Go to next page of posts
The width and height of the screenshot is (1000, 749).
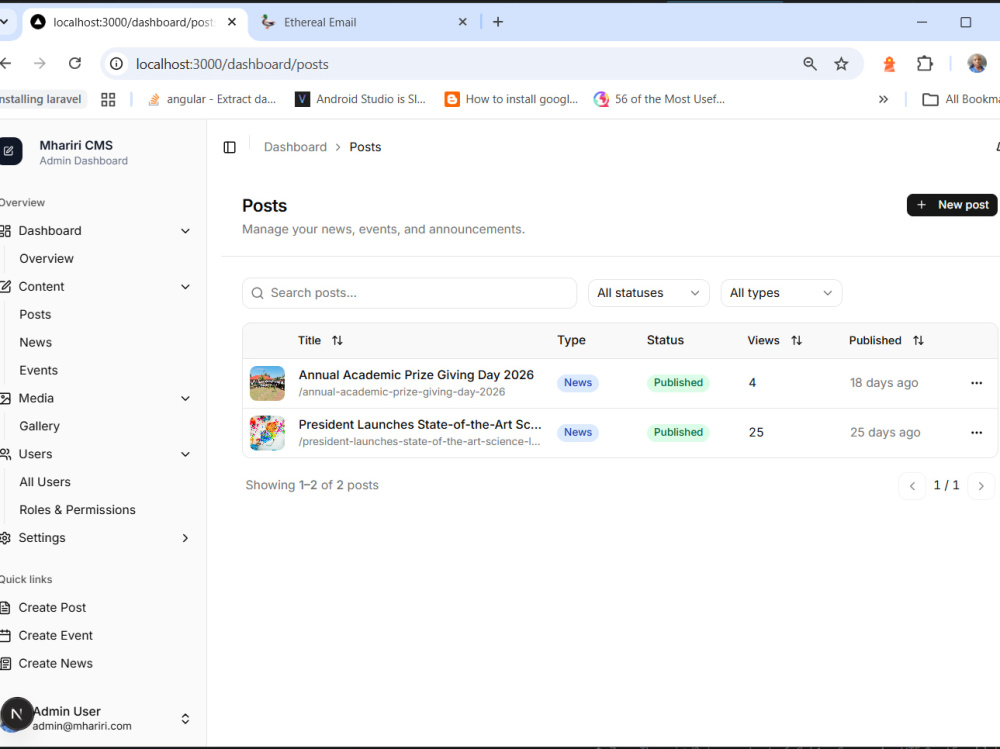(x=981, y=486)
